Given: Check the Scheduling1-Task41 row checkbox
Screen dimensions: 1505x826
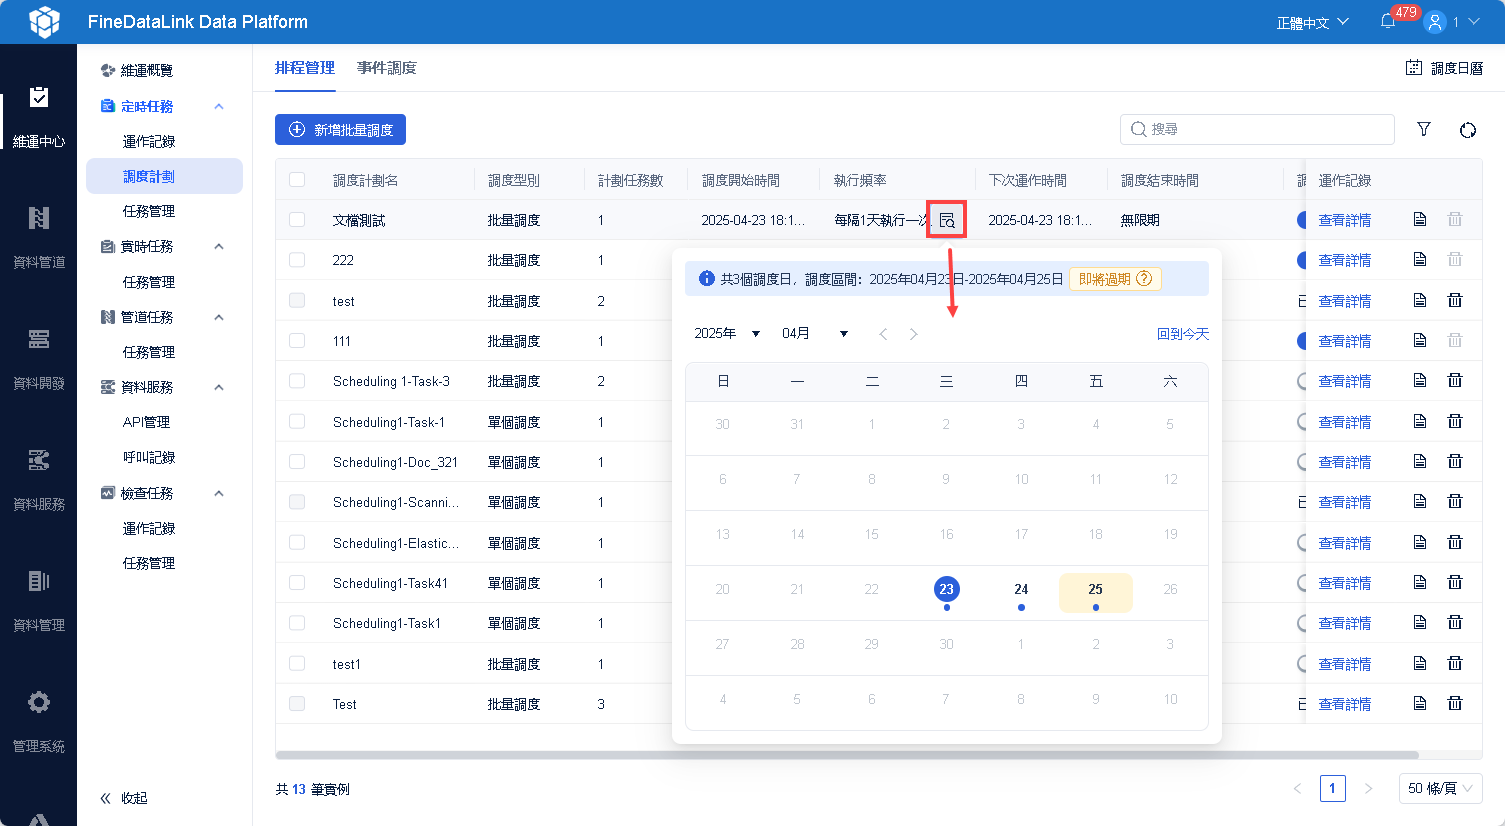Looking at the screenshot, I should tap(297, 583).
